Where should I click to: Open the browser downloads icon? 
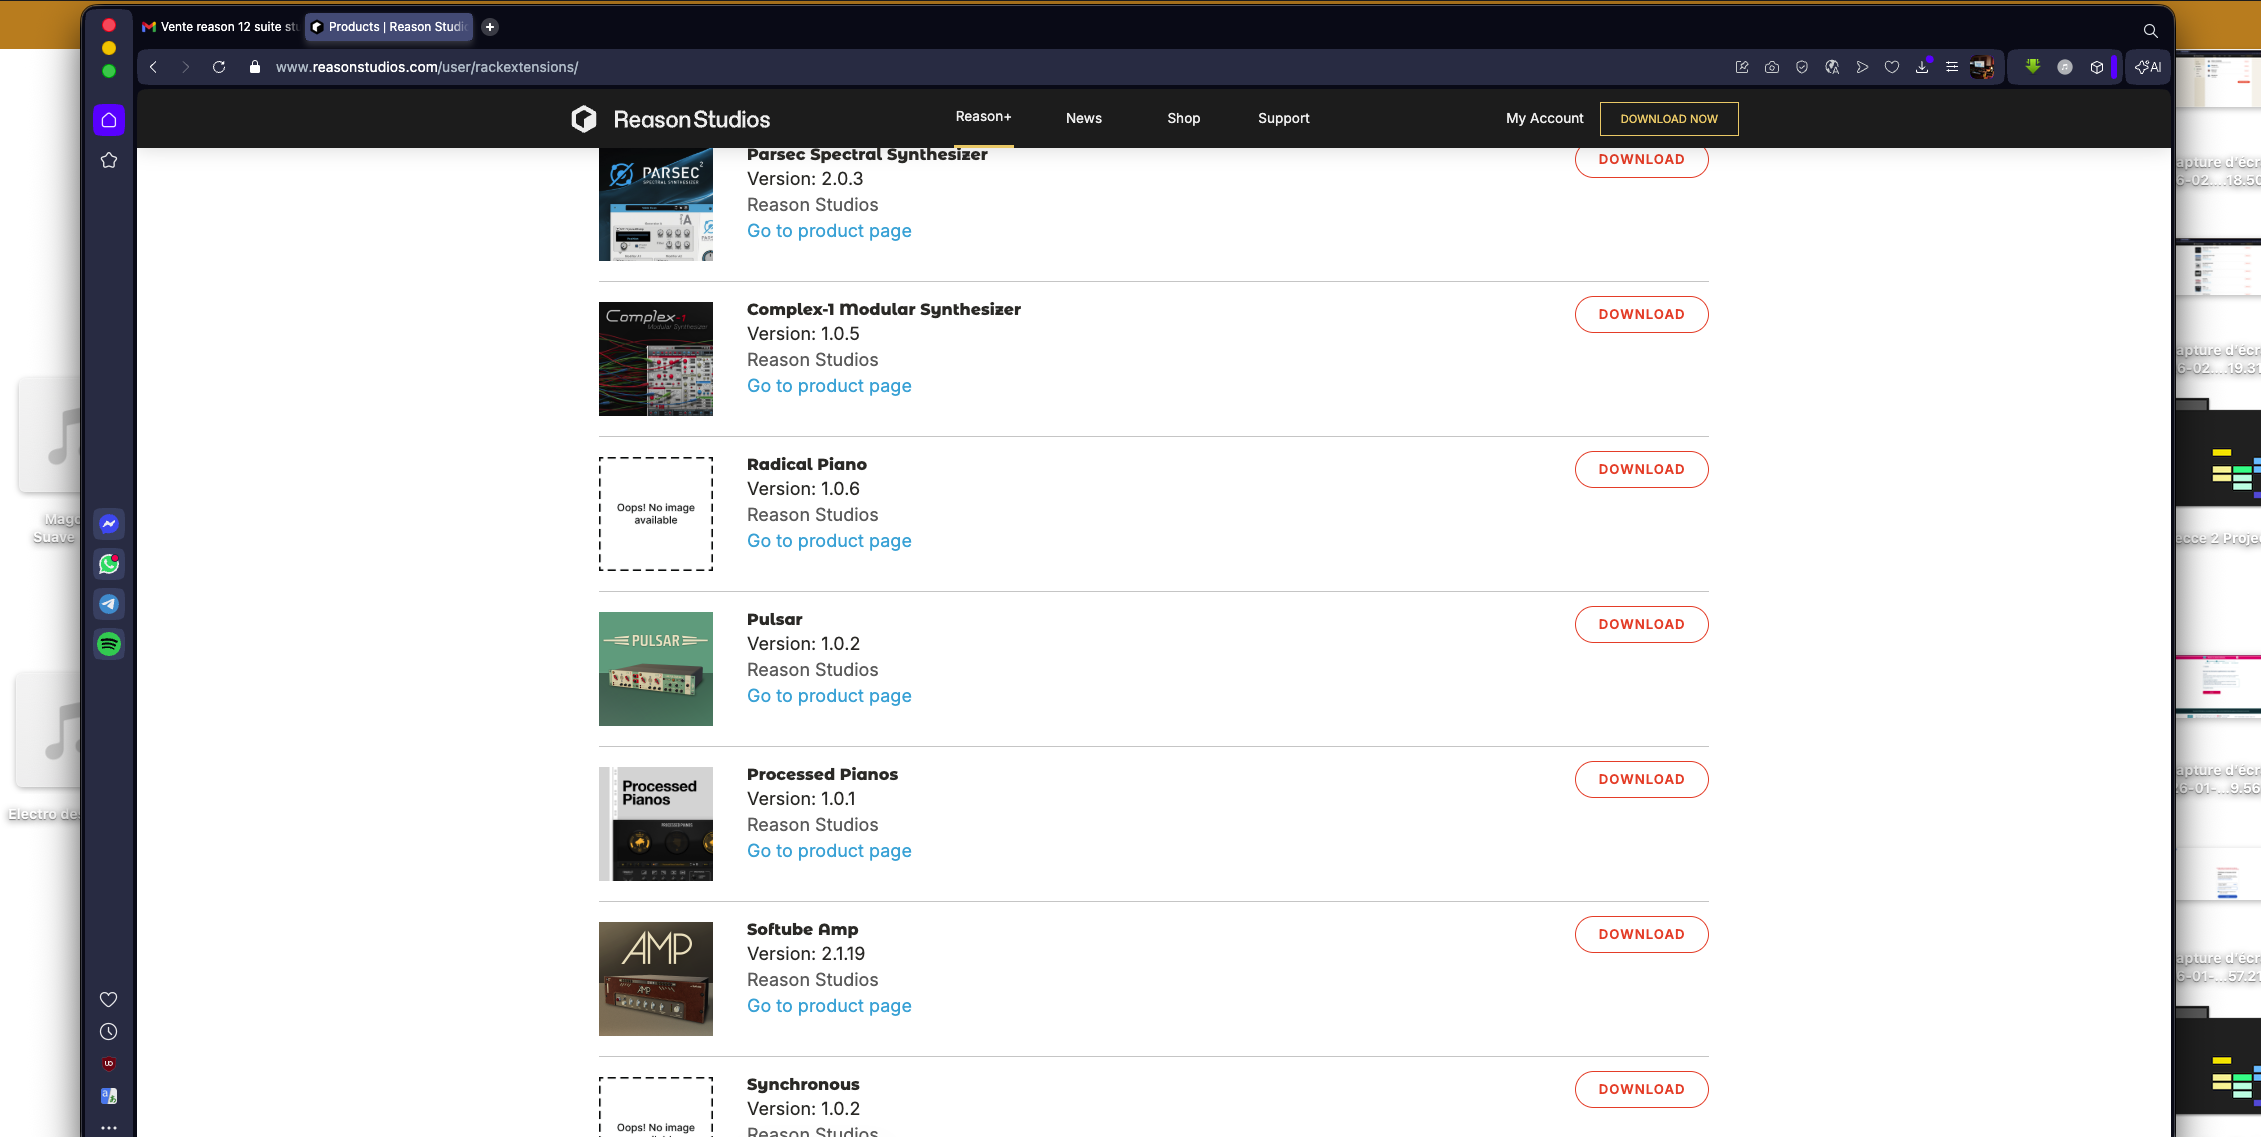[x=1922, y=67]
